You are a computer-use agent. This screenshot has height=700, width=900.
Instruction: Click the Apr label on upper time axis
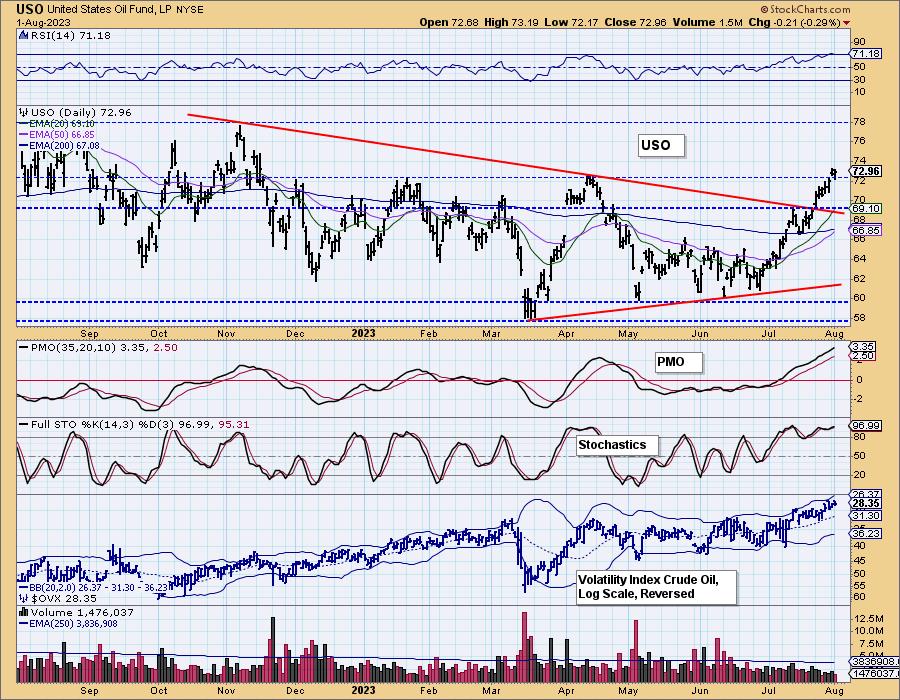point(566,333)
